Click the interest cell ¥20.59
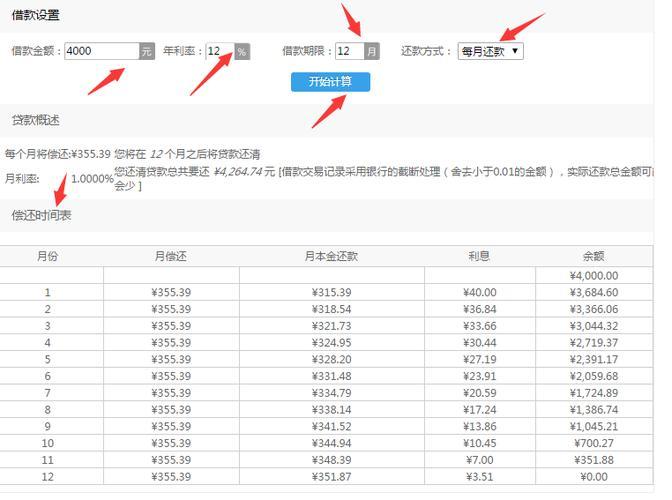This screenshot has height=500, width=672. (480, 393)
